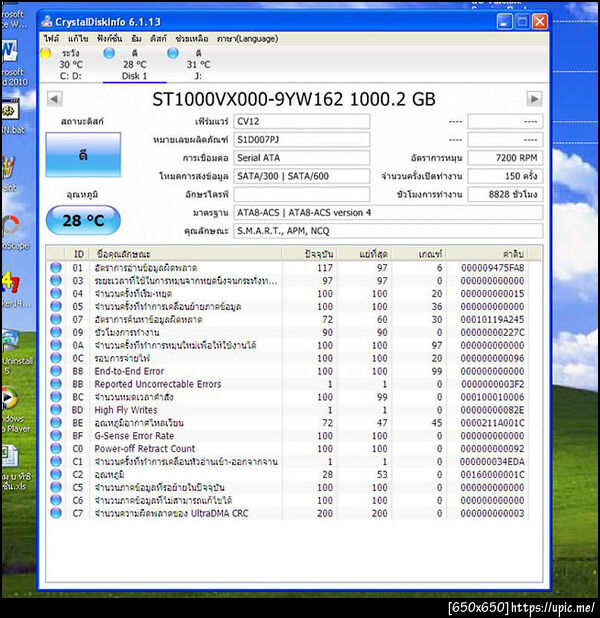The height and width of the screenshot is (618, 600).
Task: Open the fifth (Disk) menu
Action: click(x=158, y=39)
